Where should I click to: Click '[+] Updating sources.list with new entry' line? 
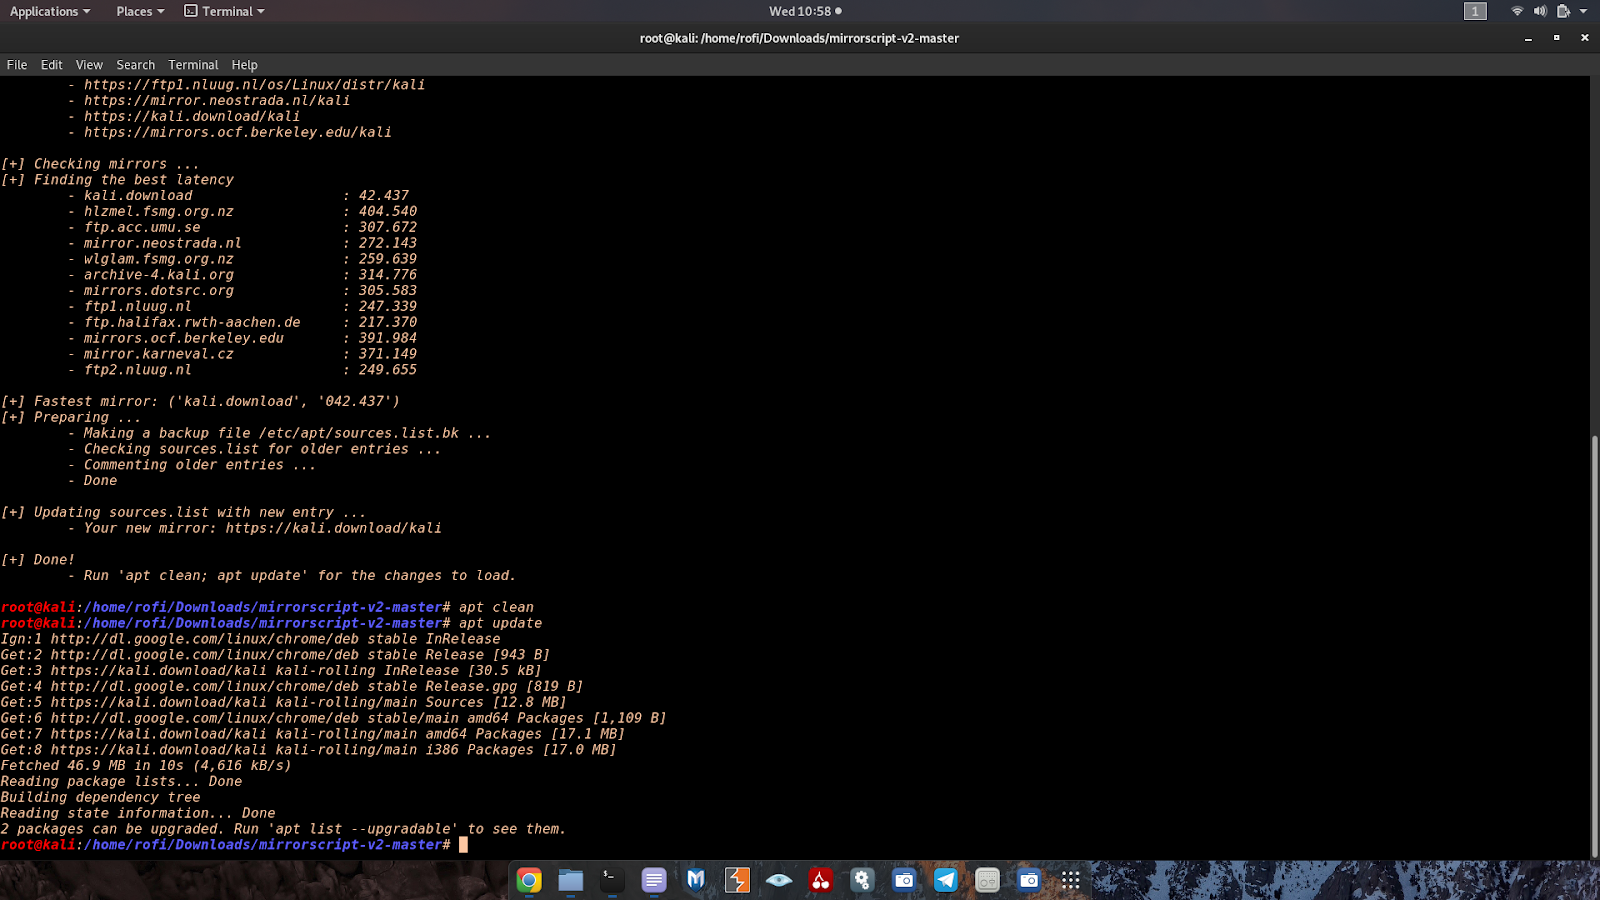(x=184, y=513)
